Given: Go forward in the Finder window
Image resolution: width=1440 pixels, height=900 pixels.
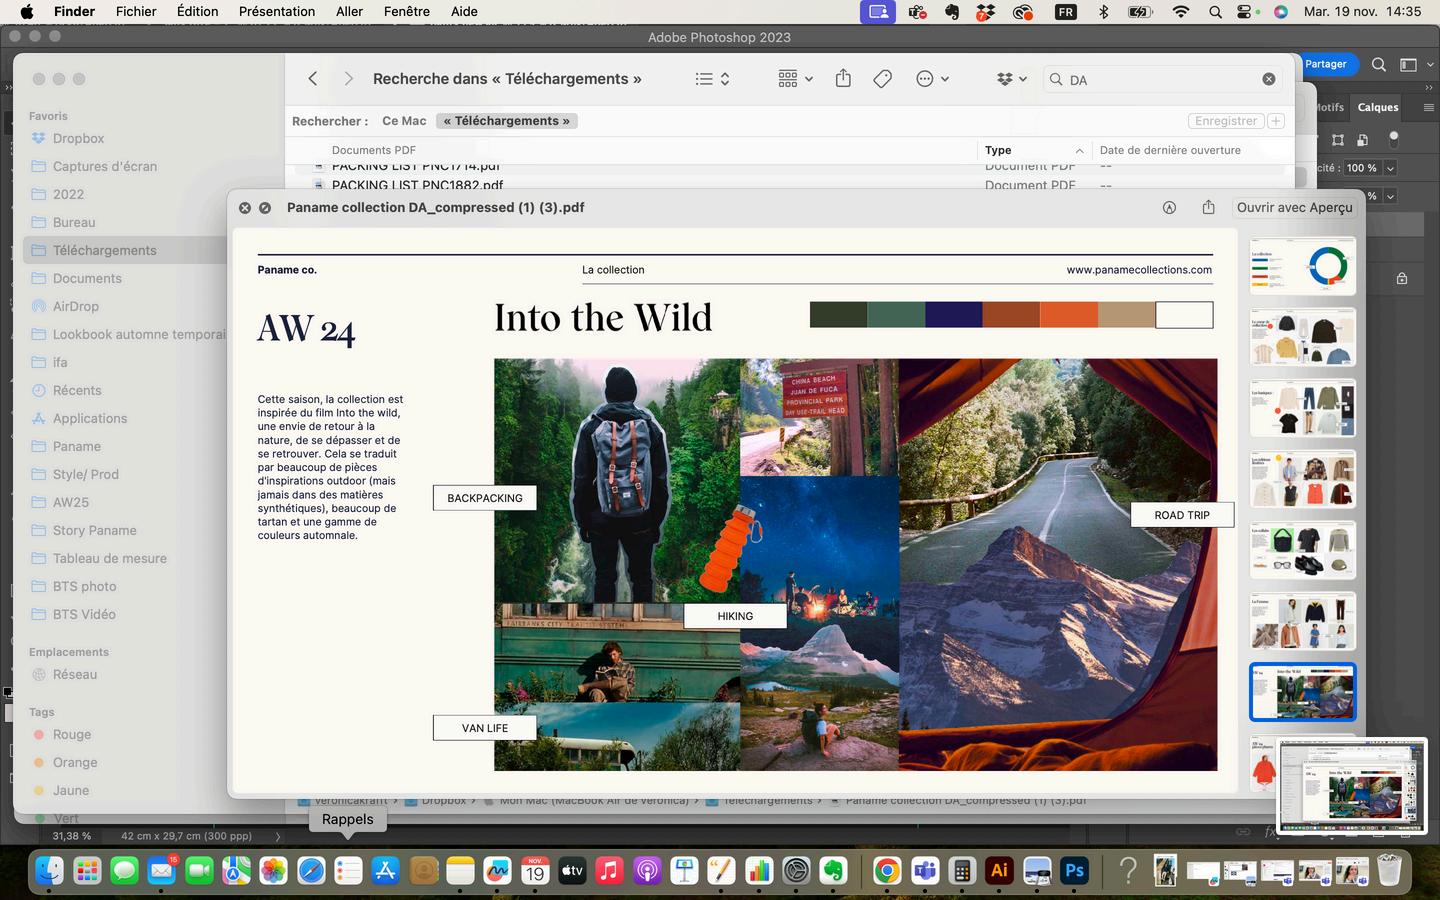Looking at the screenshot, I should (348, 79).
